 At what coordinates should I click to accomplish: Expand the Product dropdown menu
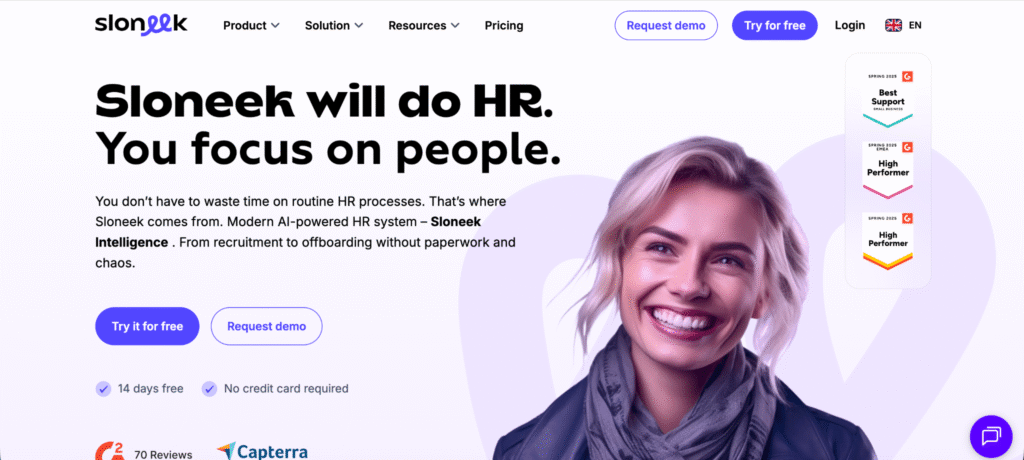(x=251, y=25)
